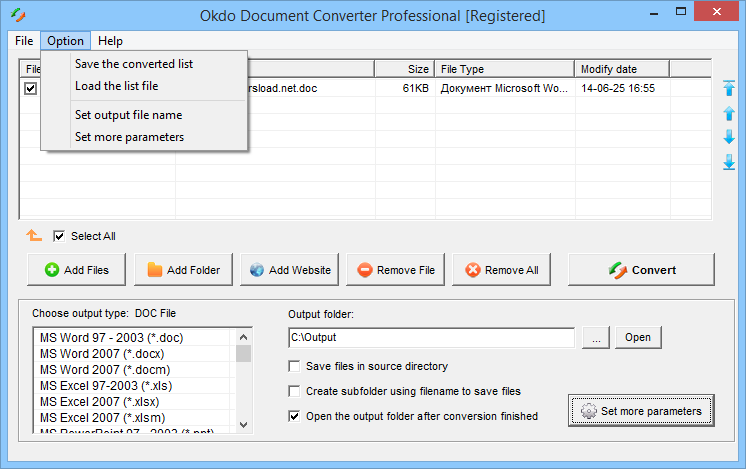Move the selected file down one position

point(729,137)
